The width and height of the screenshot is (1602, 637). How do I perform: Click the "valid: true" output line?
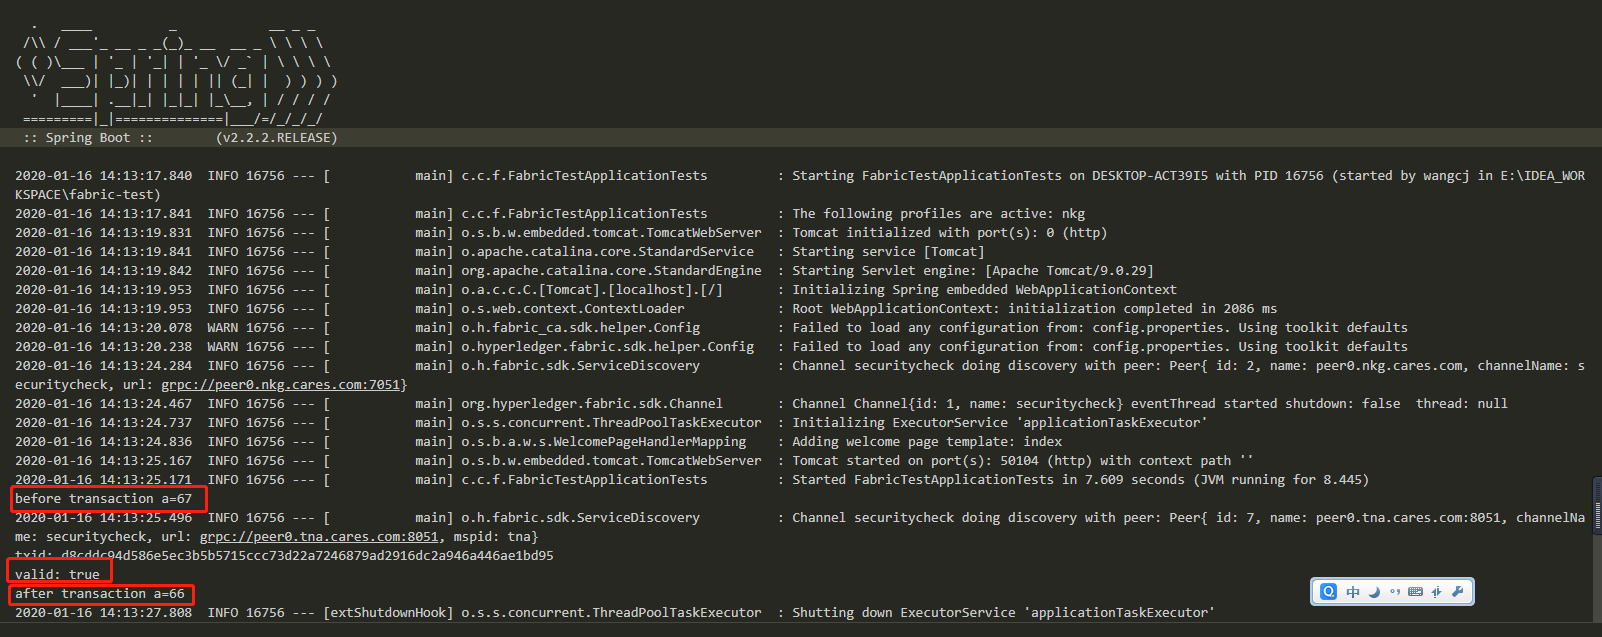57,575
